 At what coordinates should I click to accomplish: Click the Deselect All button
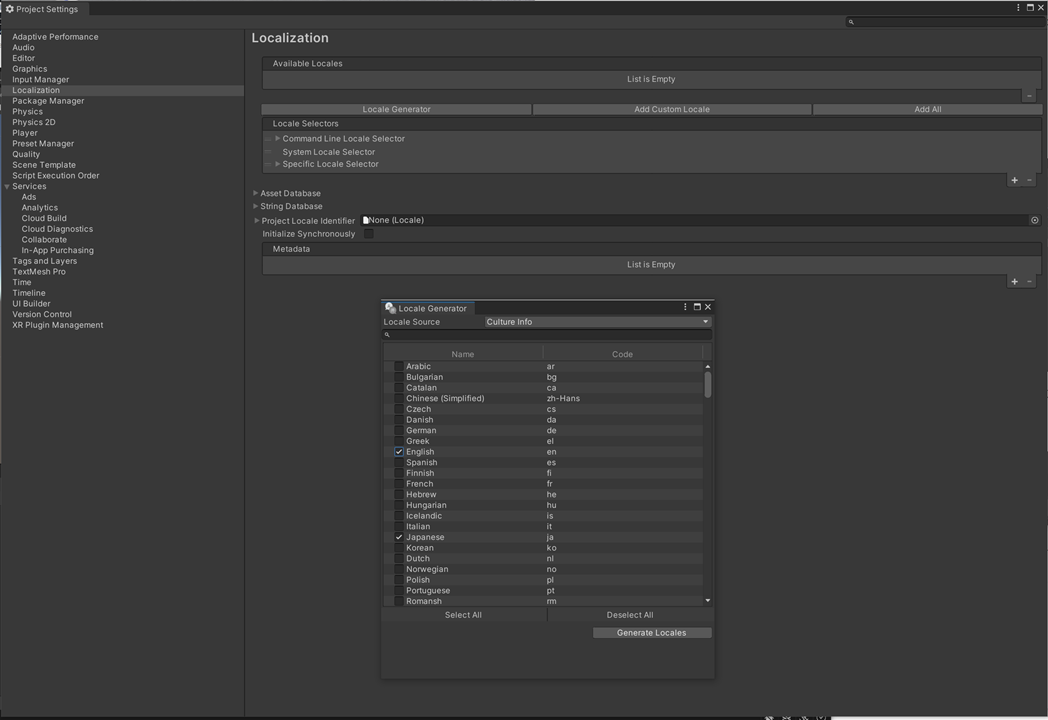629,614
